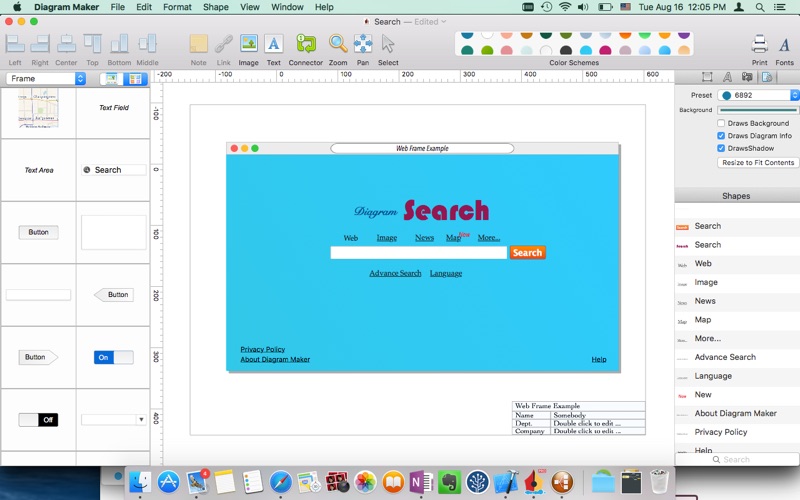Click the Align Bottom toolbar icon
Viewport: 800px width, 500px height.
pyautogui.click(x=119, y=44)
